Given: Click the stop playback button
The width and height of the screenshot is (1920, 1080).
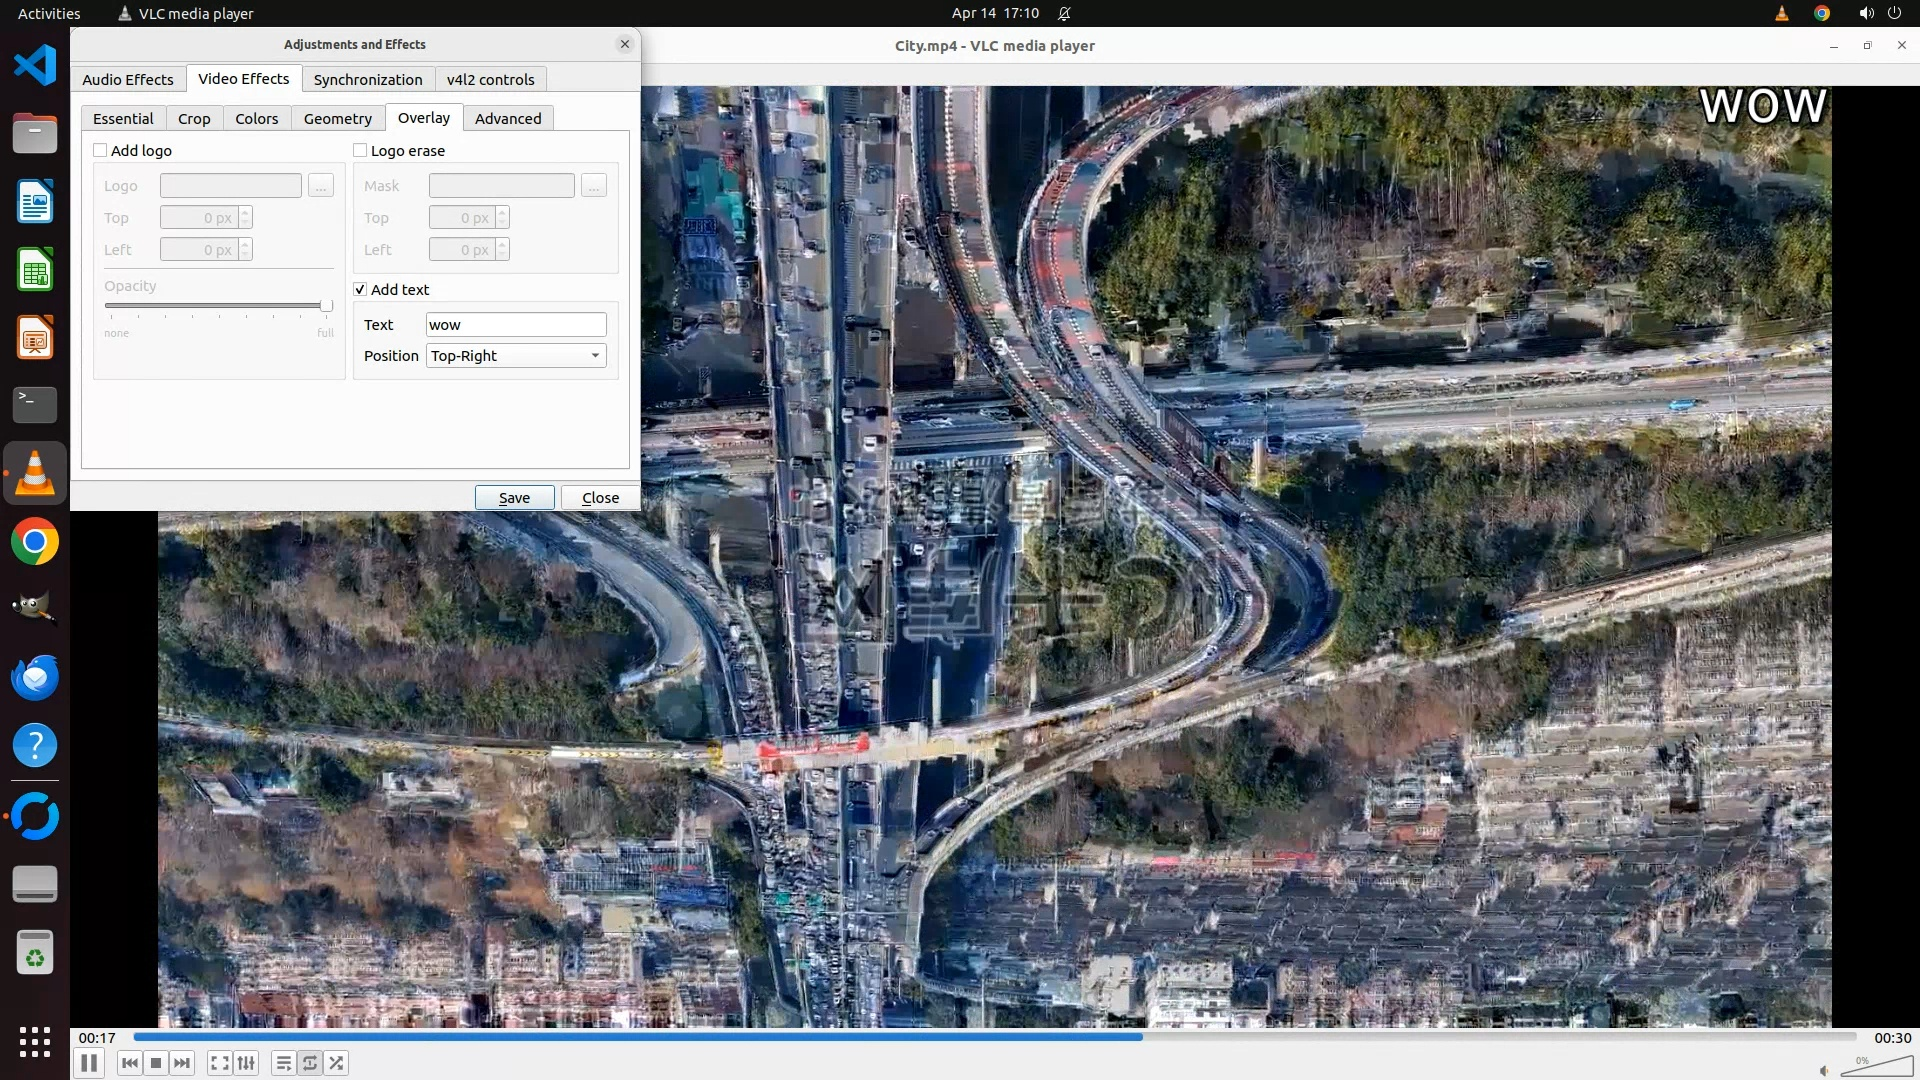Looking at the screenshot, I should pos(156,1063).
